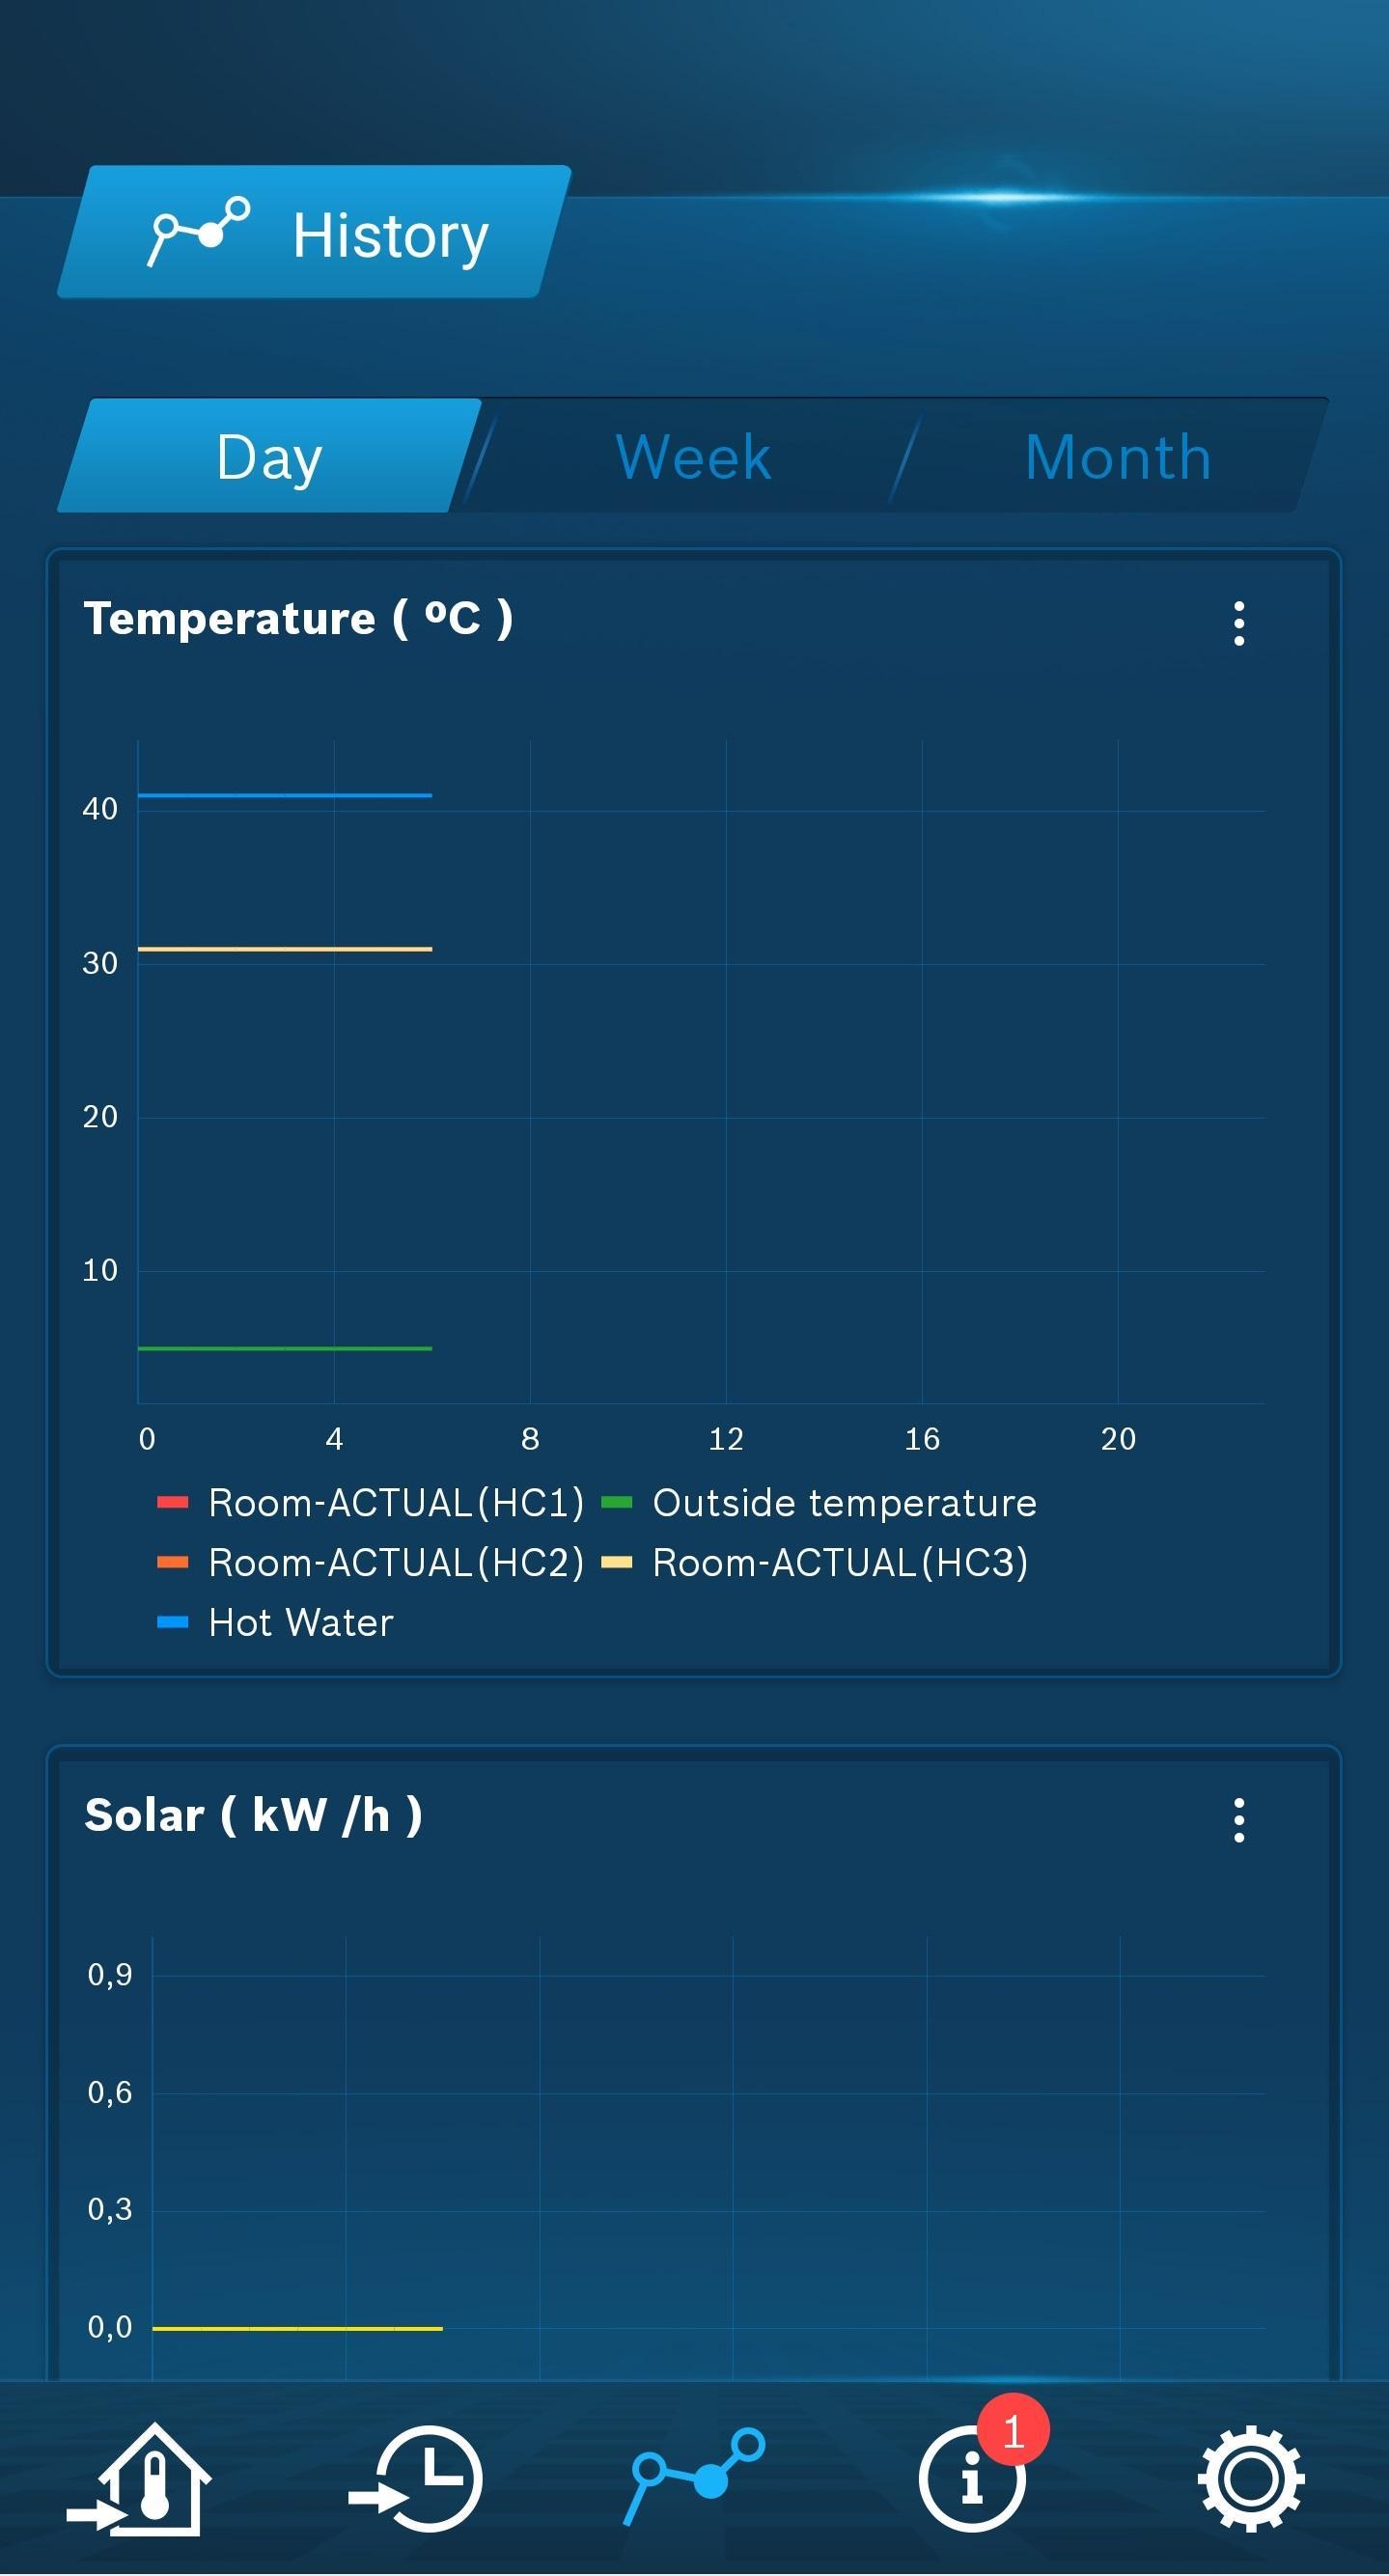Tap the History header graph icon

point(198,231)
